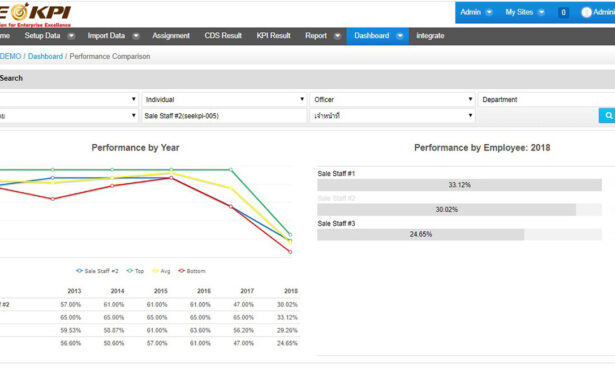This screenshot has width=615, height=384.
Task: Open the Report menu
Action: click(x=316, y=36)
